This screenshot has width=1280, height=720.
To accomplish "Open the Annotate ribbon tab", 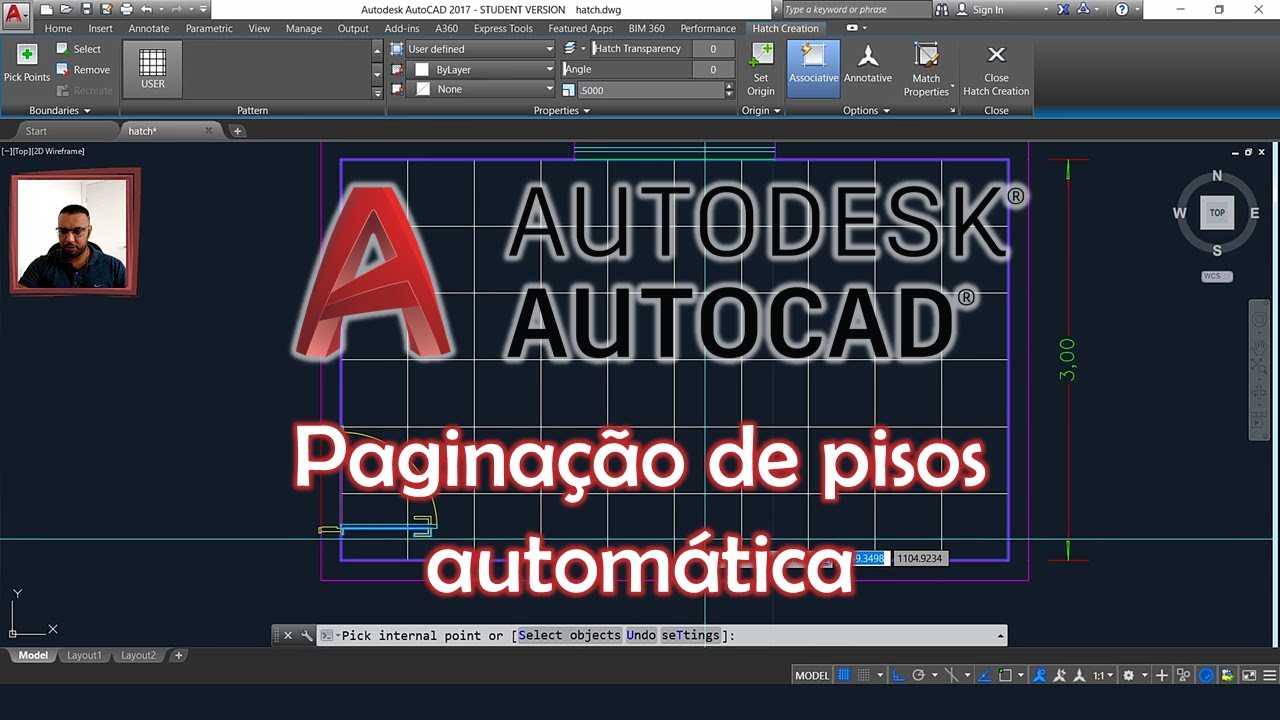I will tap(149, 29).
